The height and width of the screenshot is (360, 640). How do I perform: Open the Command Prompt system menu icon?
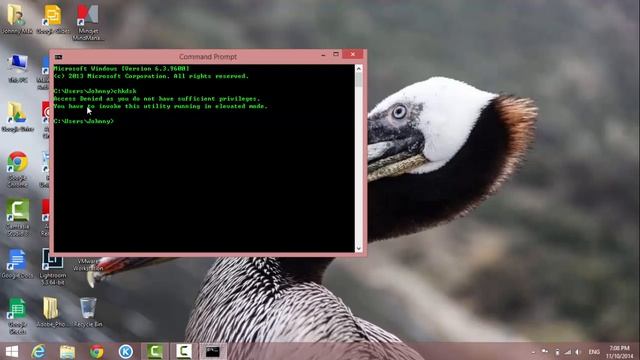[x=58, y=57]
